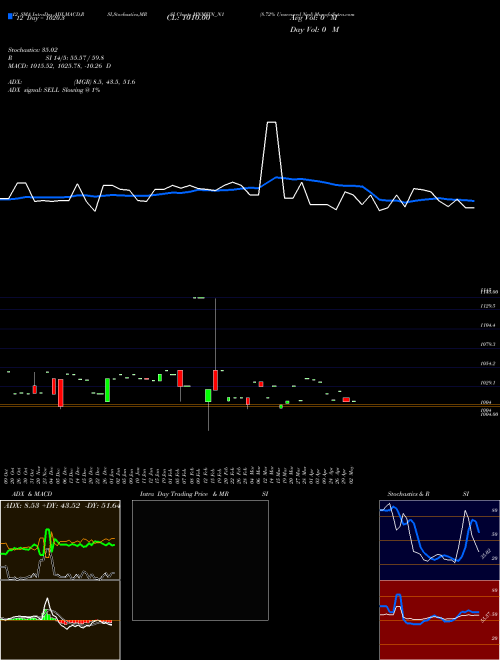The width and height of the screenshot is (500, 660).
Task: Click the 'ADX & MACD' panel title
Action: (x=32, y=494)
